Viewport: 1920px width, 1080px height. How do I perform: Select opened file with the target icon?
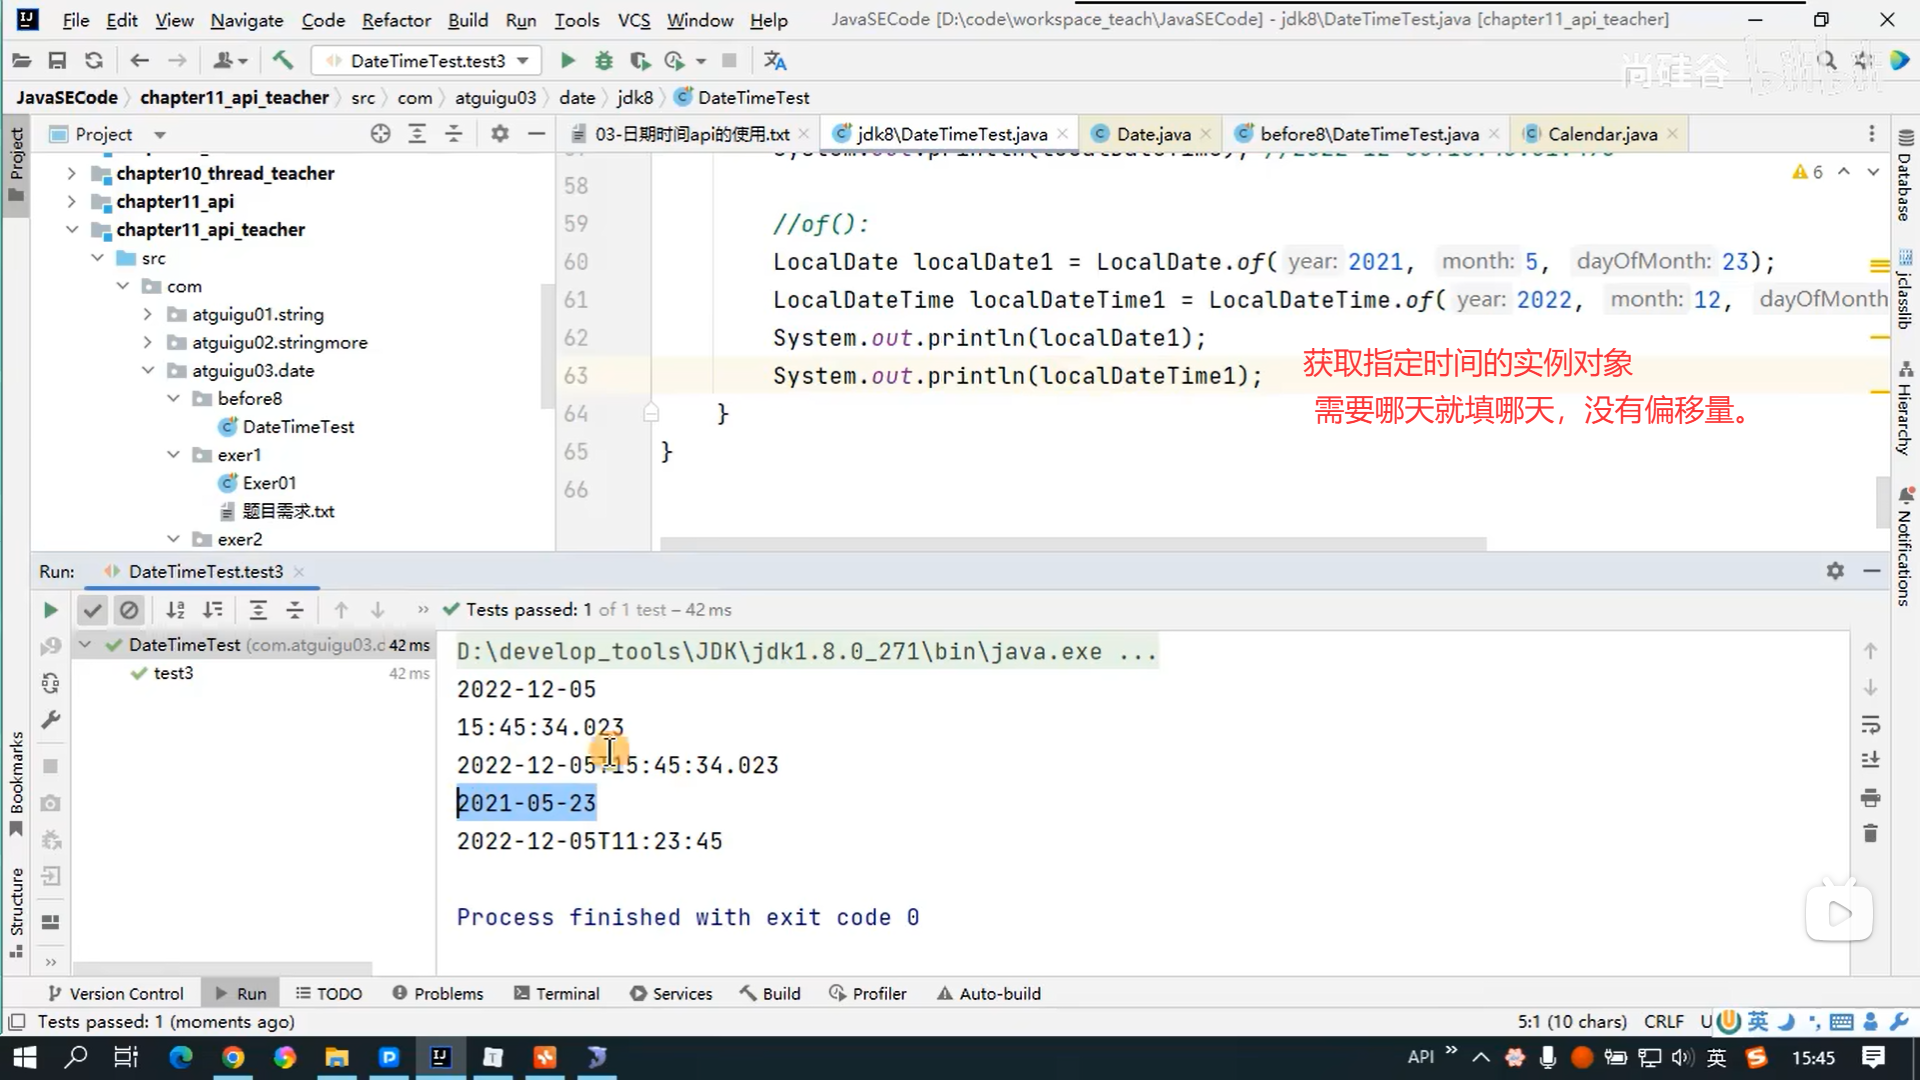click(380, 134)
